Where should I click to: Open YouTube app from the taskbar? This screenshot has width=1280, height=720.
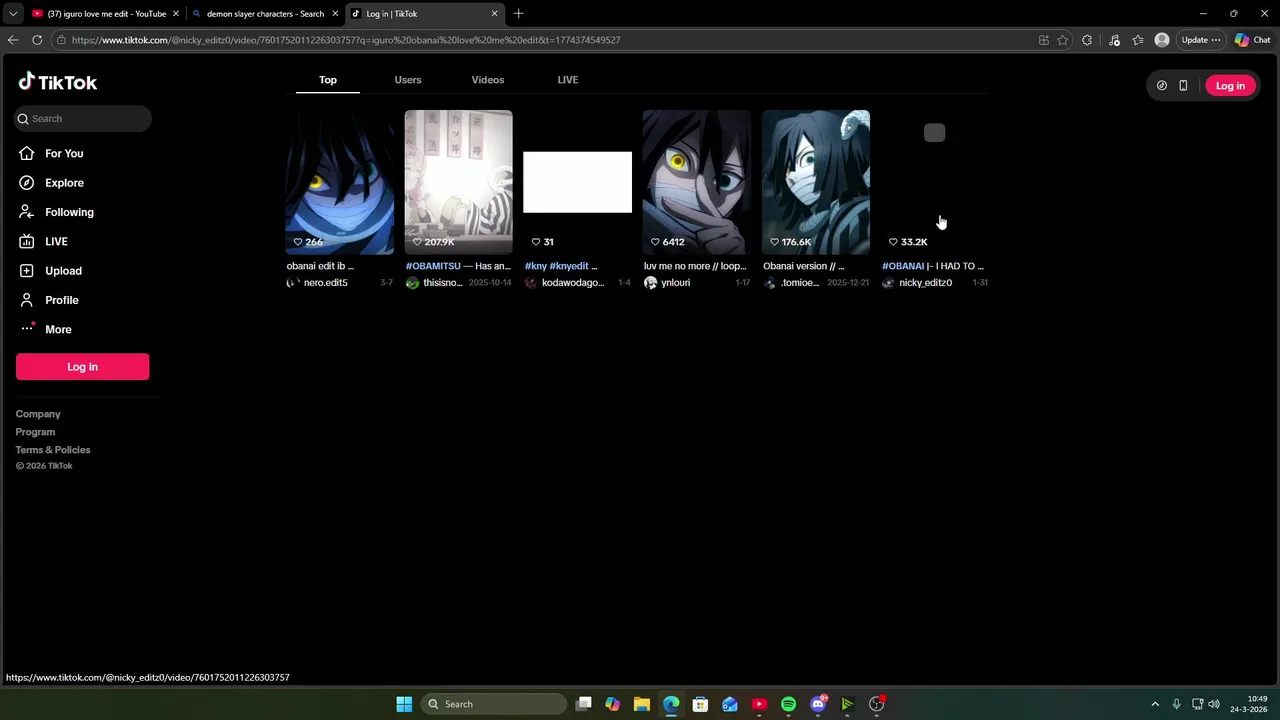pos(759,704)
